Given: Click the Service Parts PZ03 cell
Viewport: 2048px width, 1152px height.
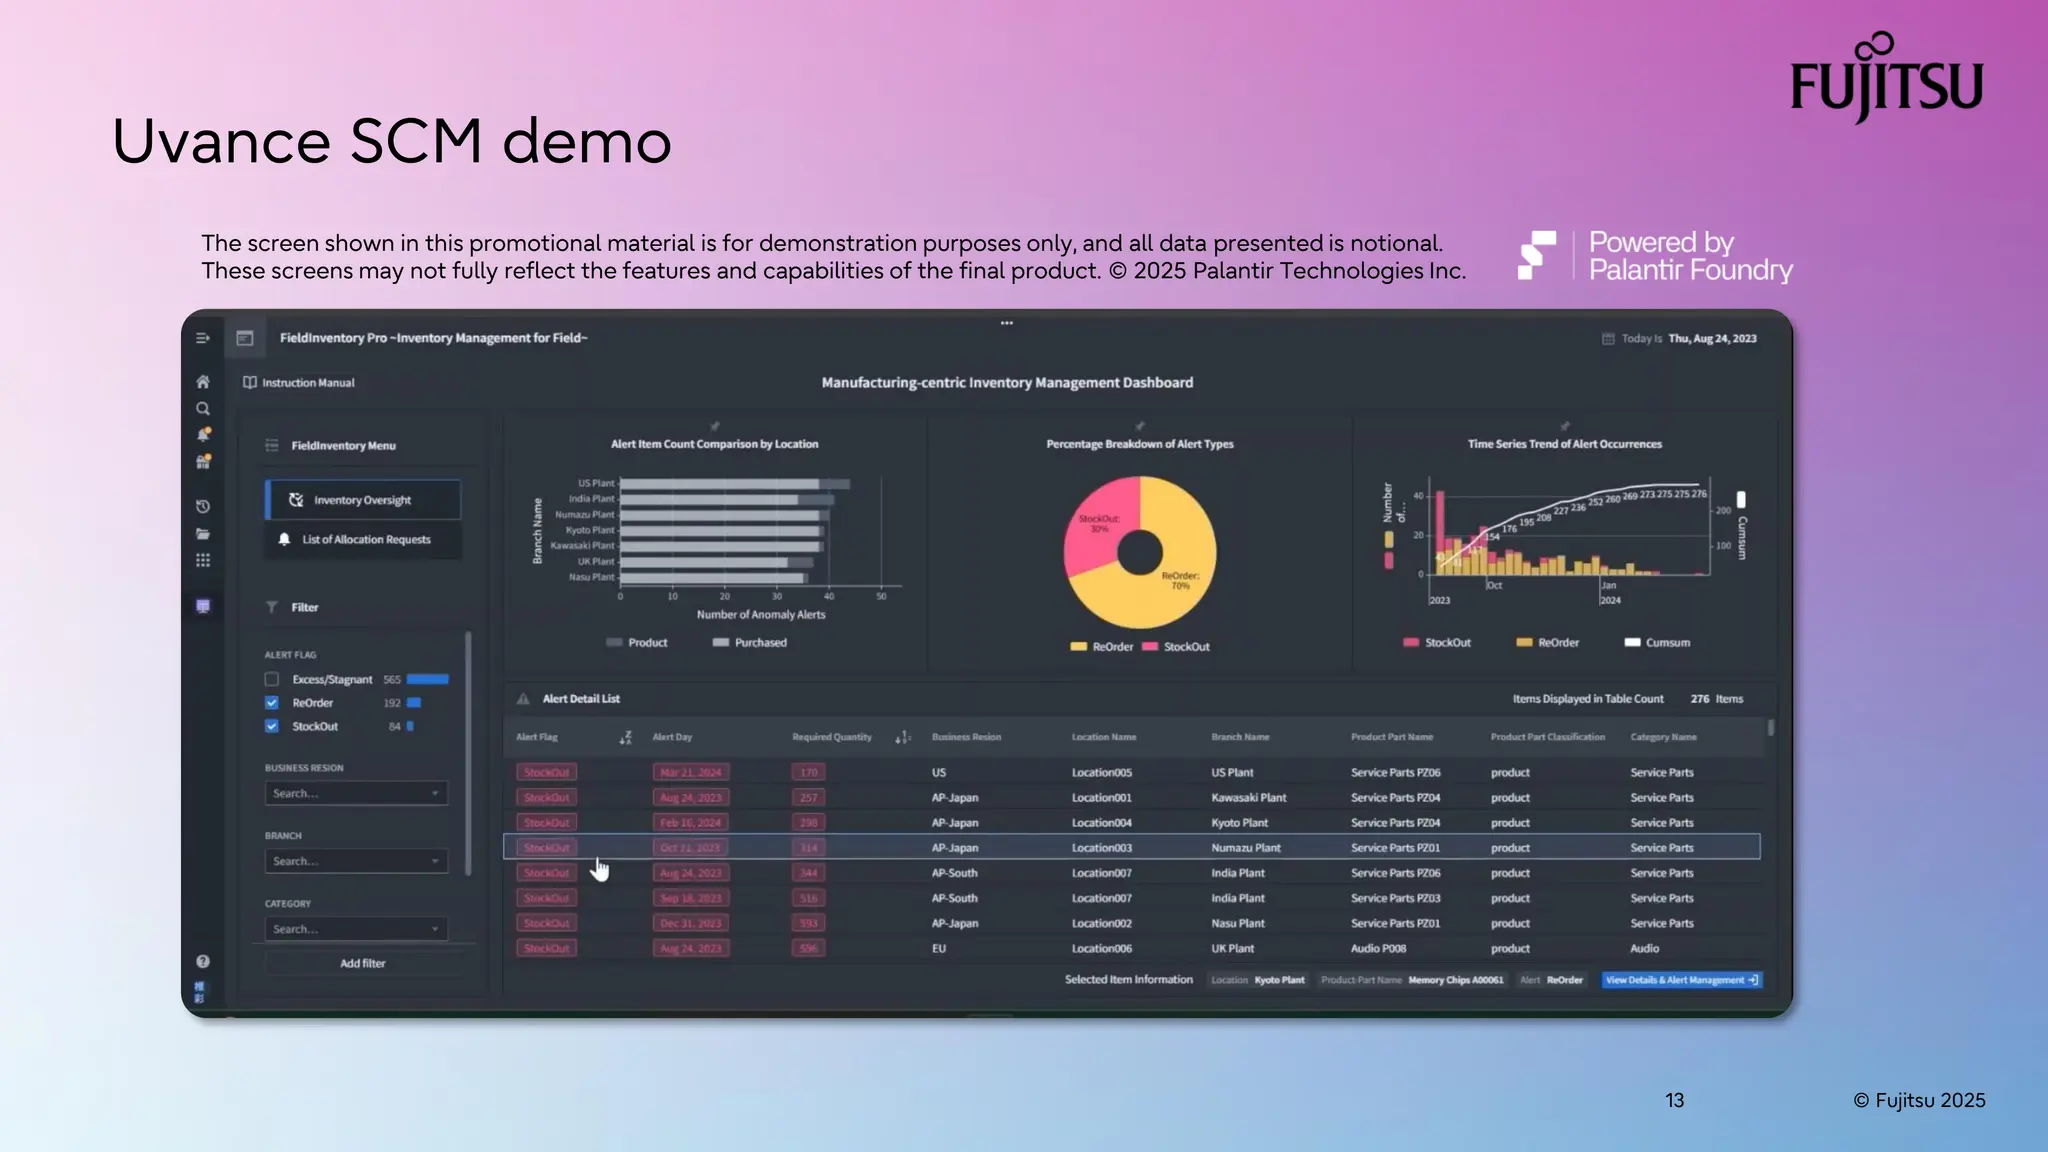Looking at the screenshot, I should click(1395, 898).
